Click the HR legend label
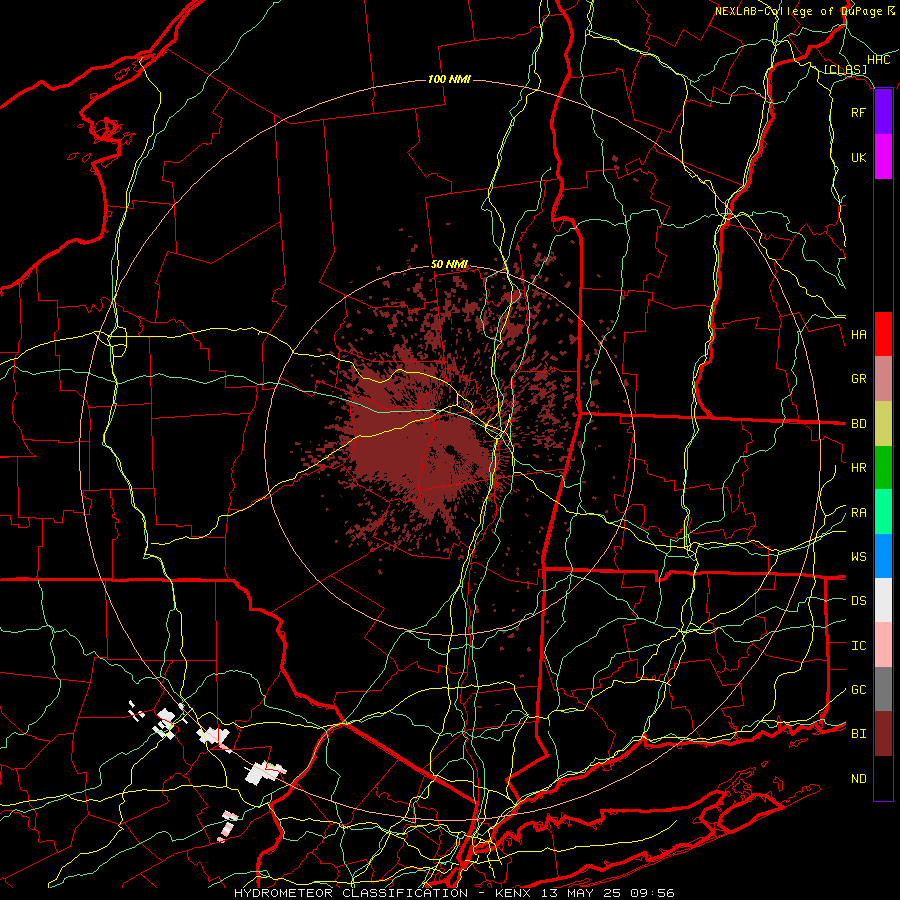This screenshot has width=900, height=900. 858,468
